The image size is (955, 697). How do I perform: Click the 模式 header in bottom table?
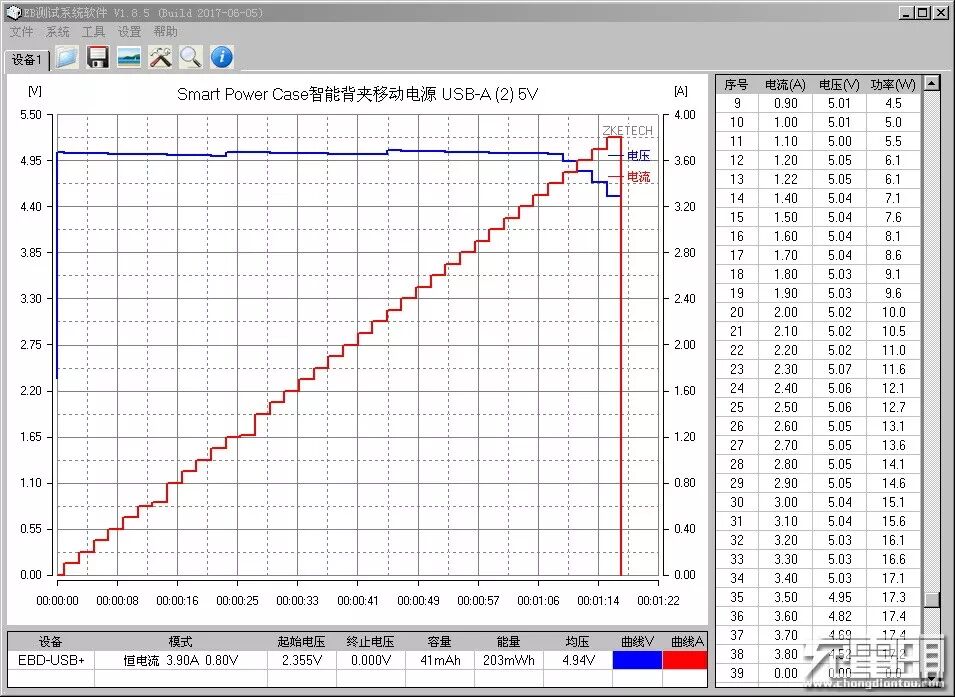(181, 642)
